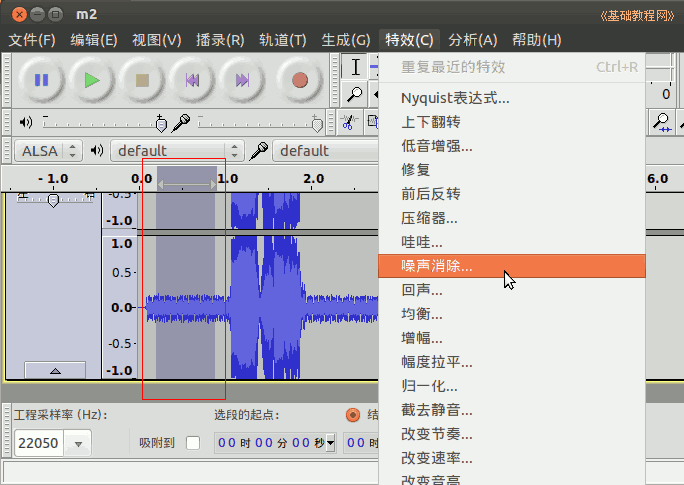Open the 分析(A) menu
The image size is (684, 485).
click(x=472, y=40)
